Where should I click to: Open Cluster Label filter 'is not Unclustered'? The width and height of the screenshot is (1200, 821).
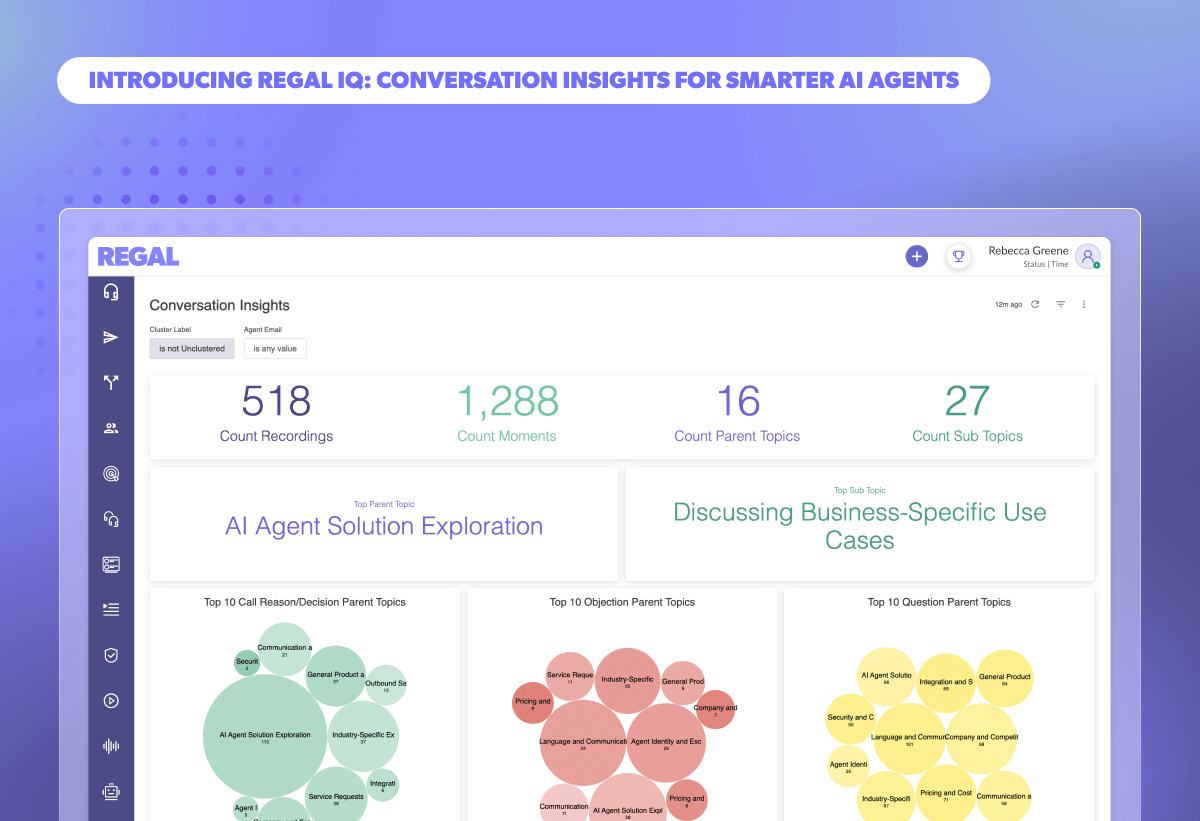(x=191, y=349)
